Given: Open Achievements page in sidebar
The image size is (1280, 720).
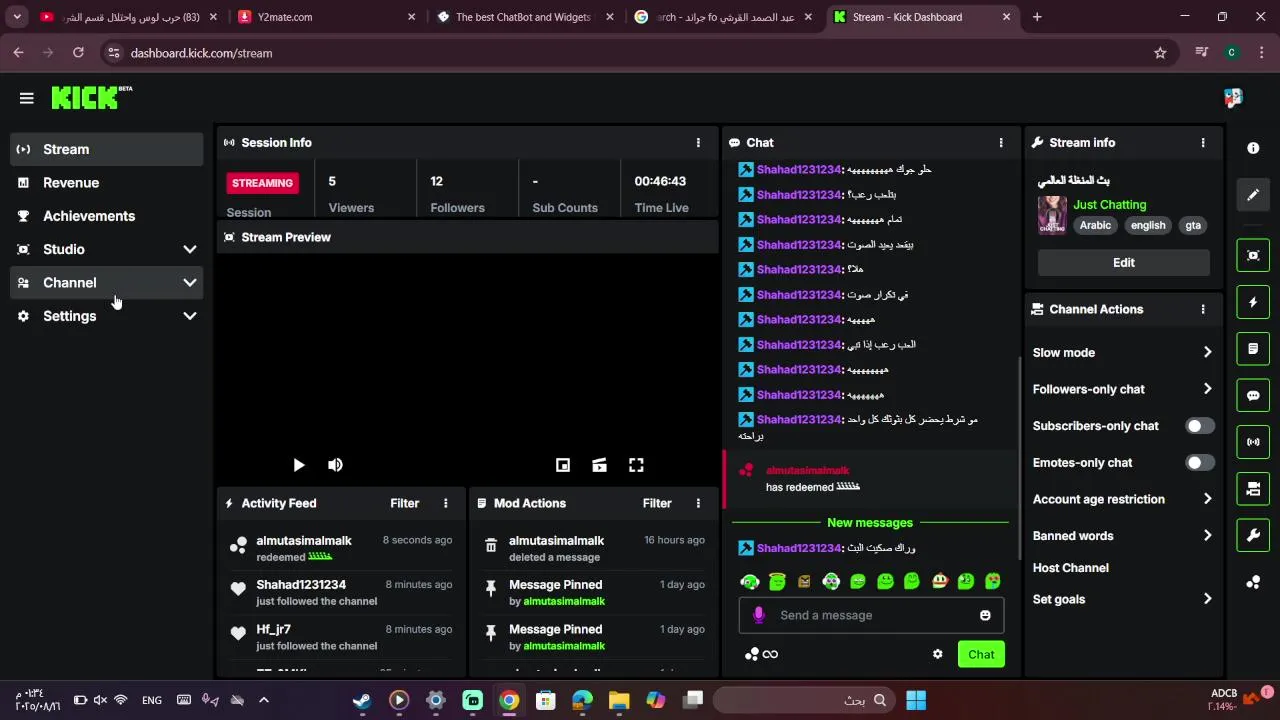Looking at the screenshot, I should point(107,216).
